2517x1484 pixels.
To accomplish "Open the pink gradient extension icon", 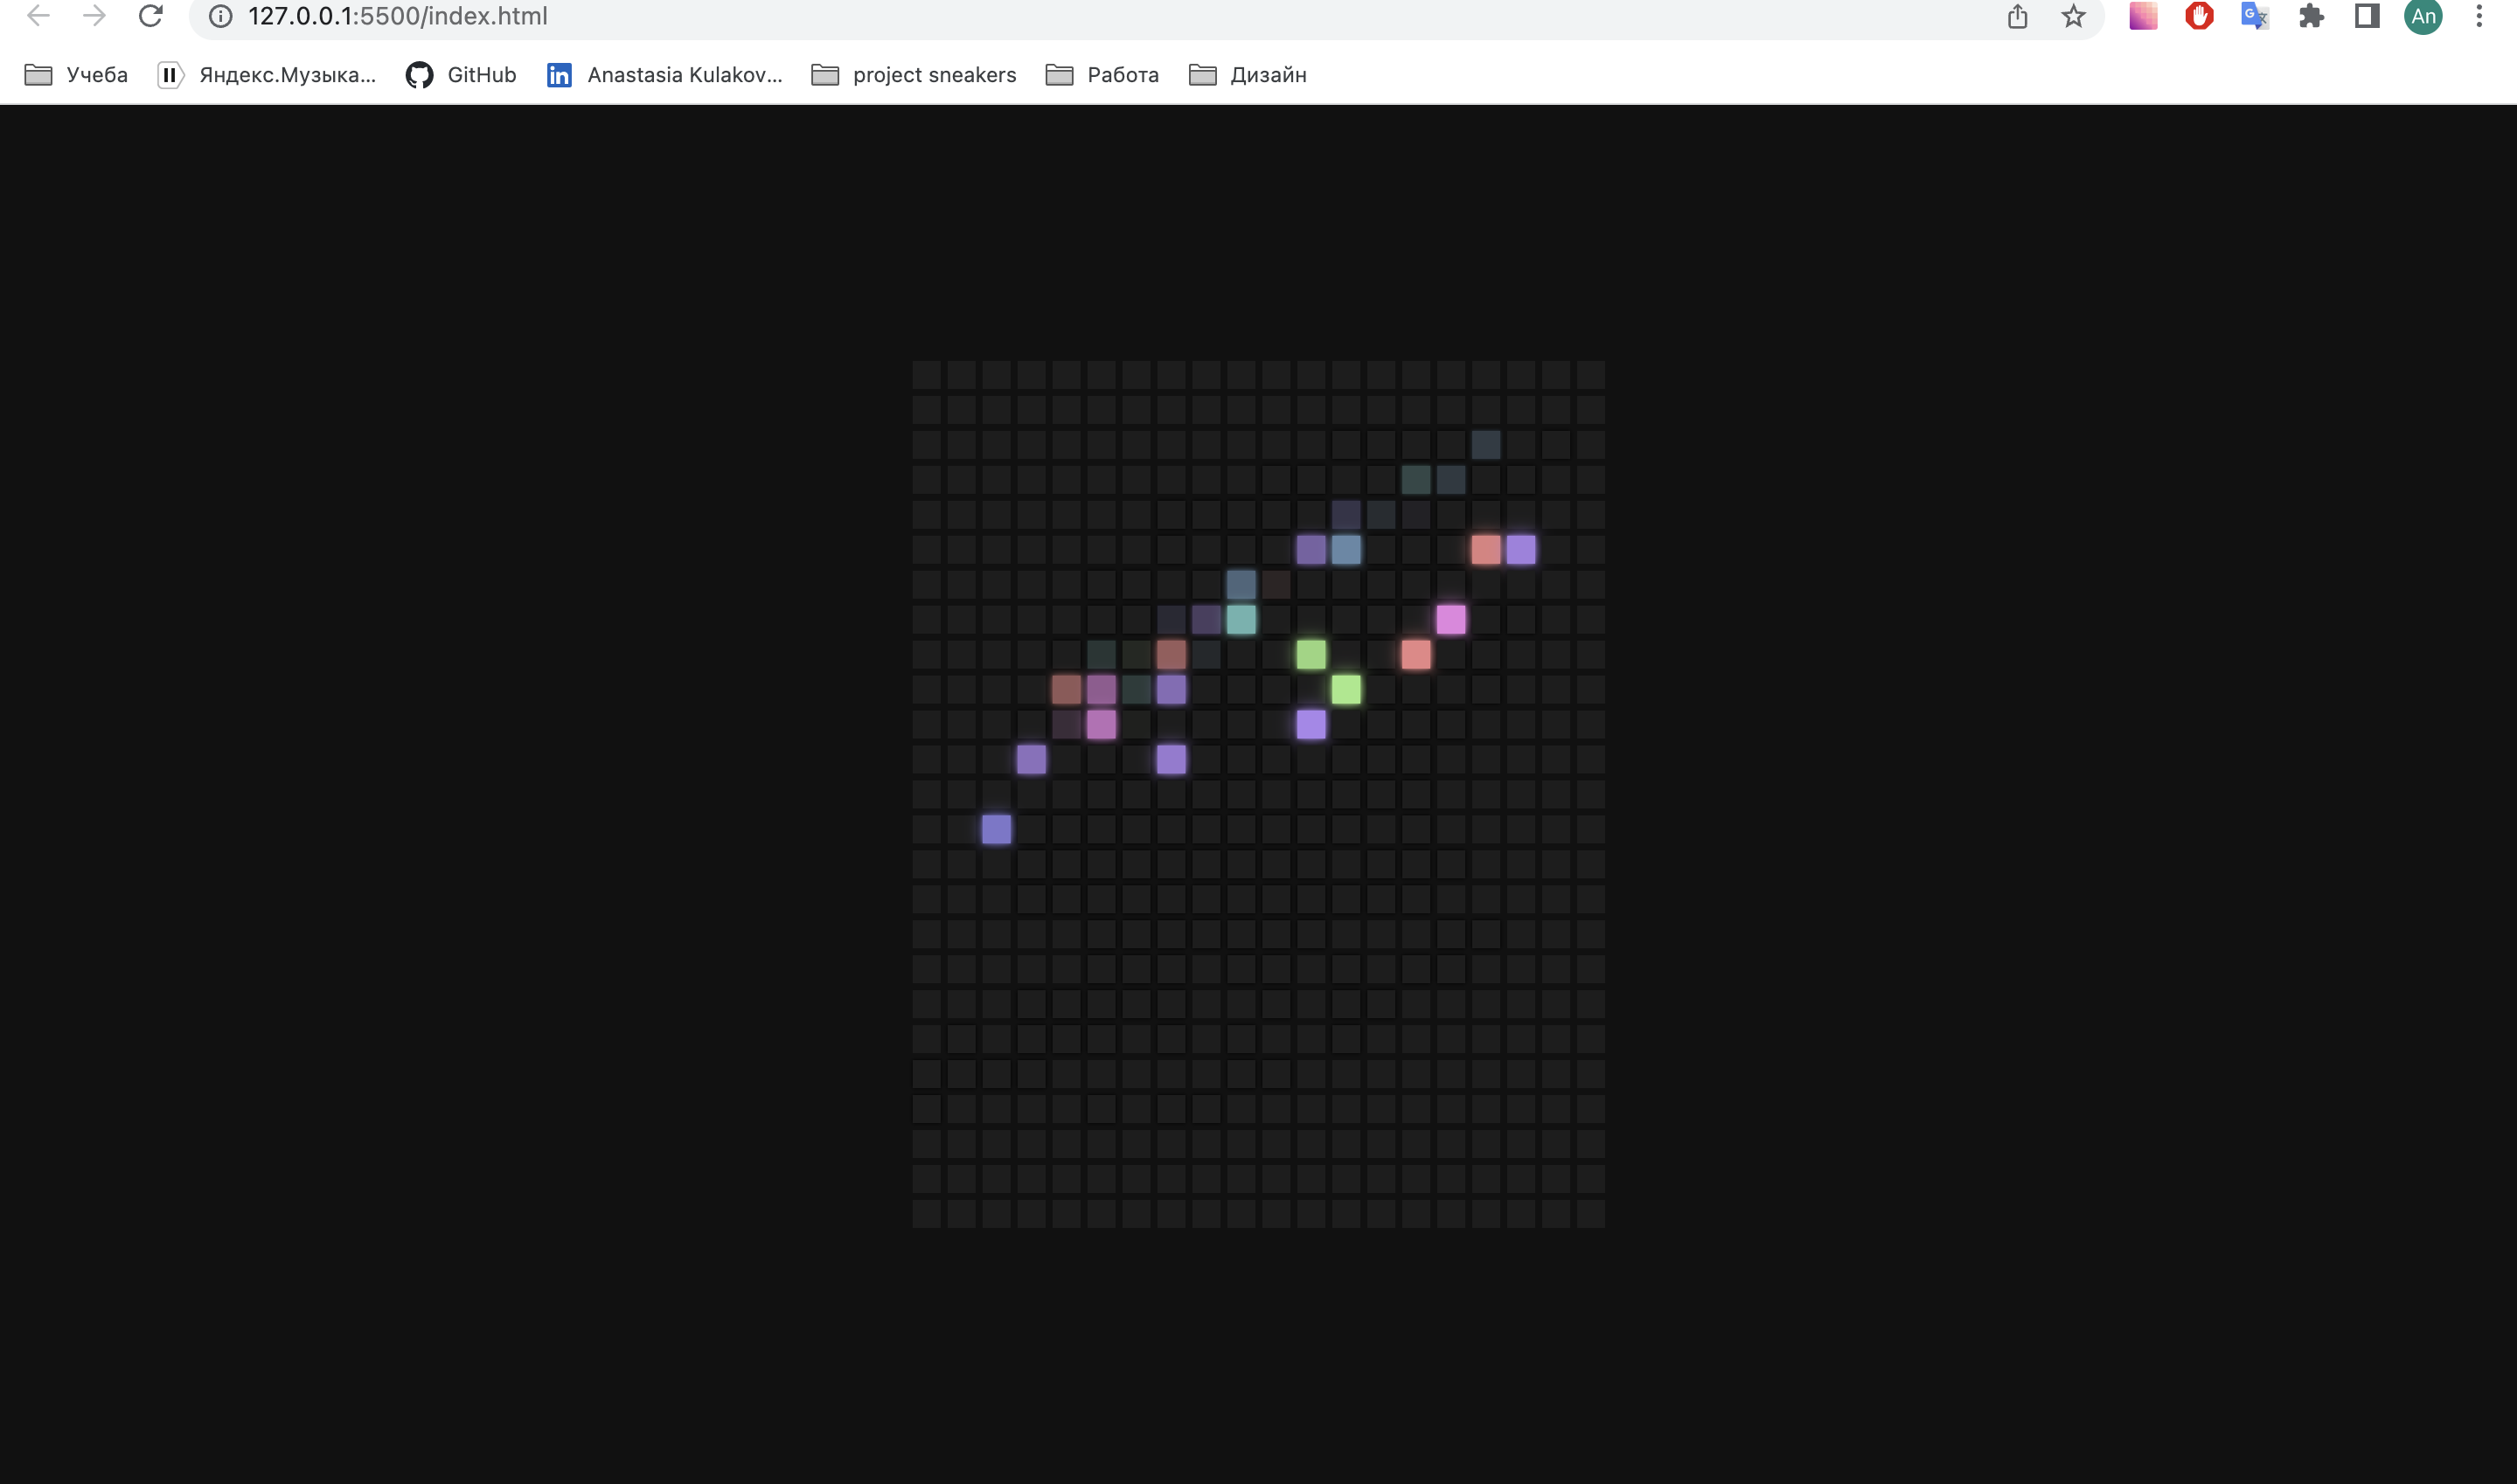I will (x=2143, y=16).
